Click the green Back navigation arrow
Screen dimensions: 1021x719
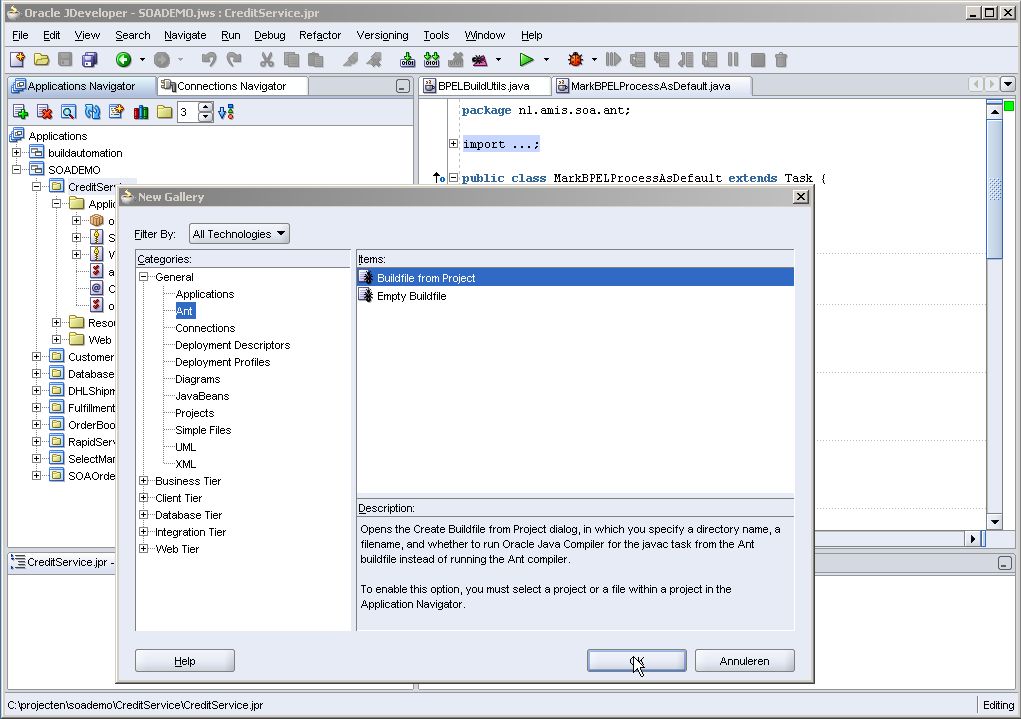point(123,60)
